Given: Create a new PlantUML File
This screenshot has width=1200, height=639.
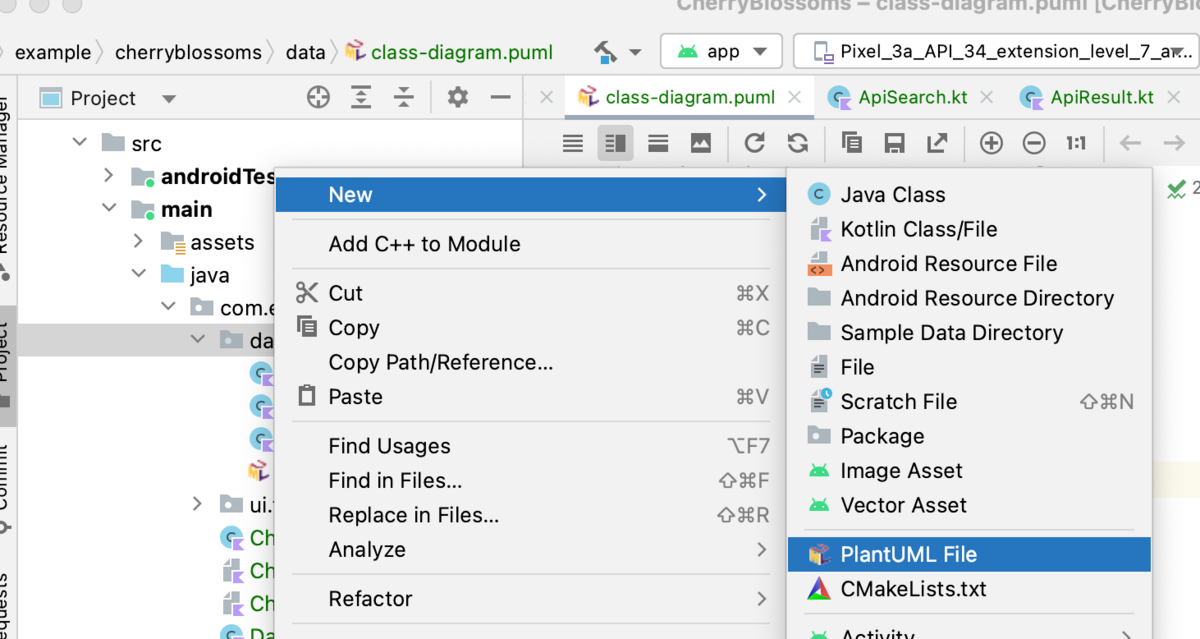Looking at the screenshot, I should [x=969, y=554].
